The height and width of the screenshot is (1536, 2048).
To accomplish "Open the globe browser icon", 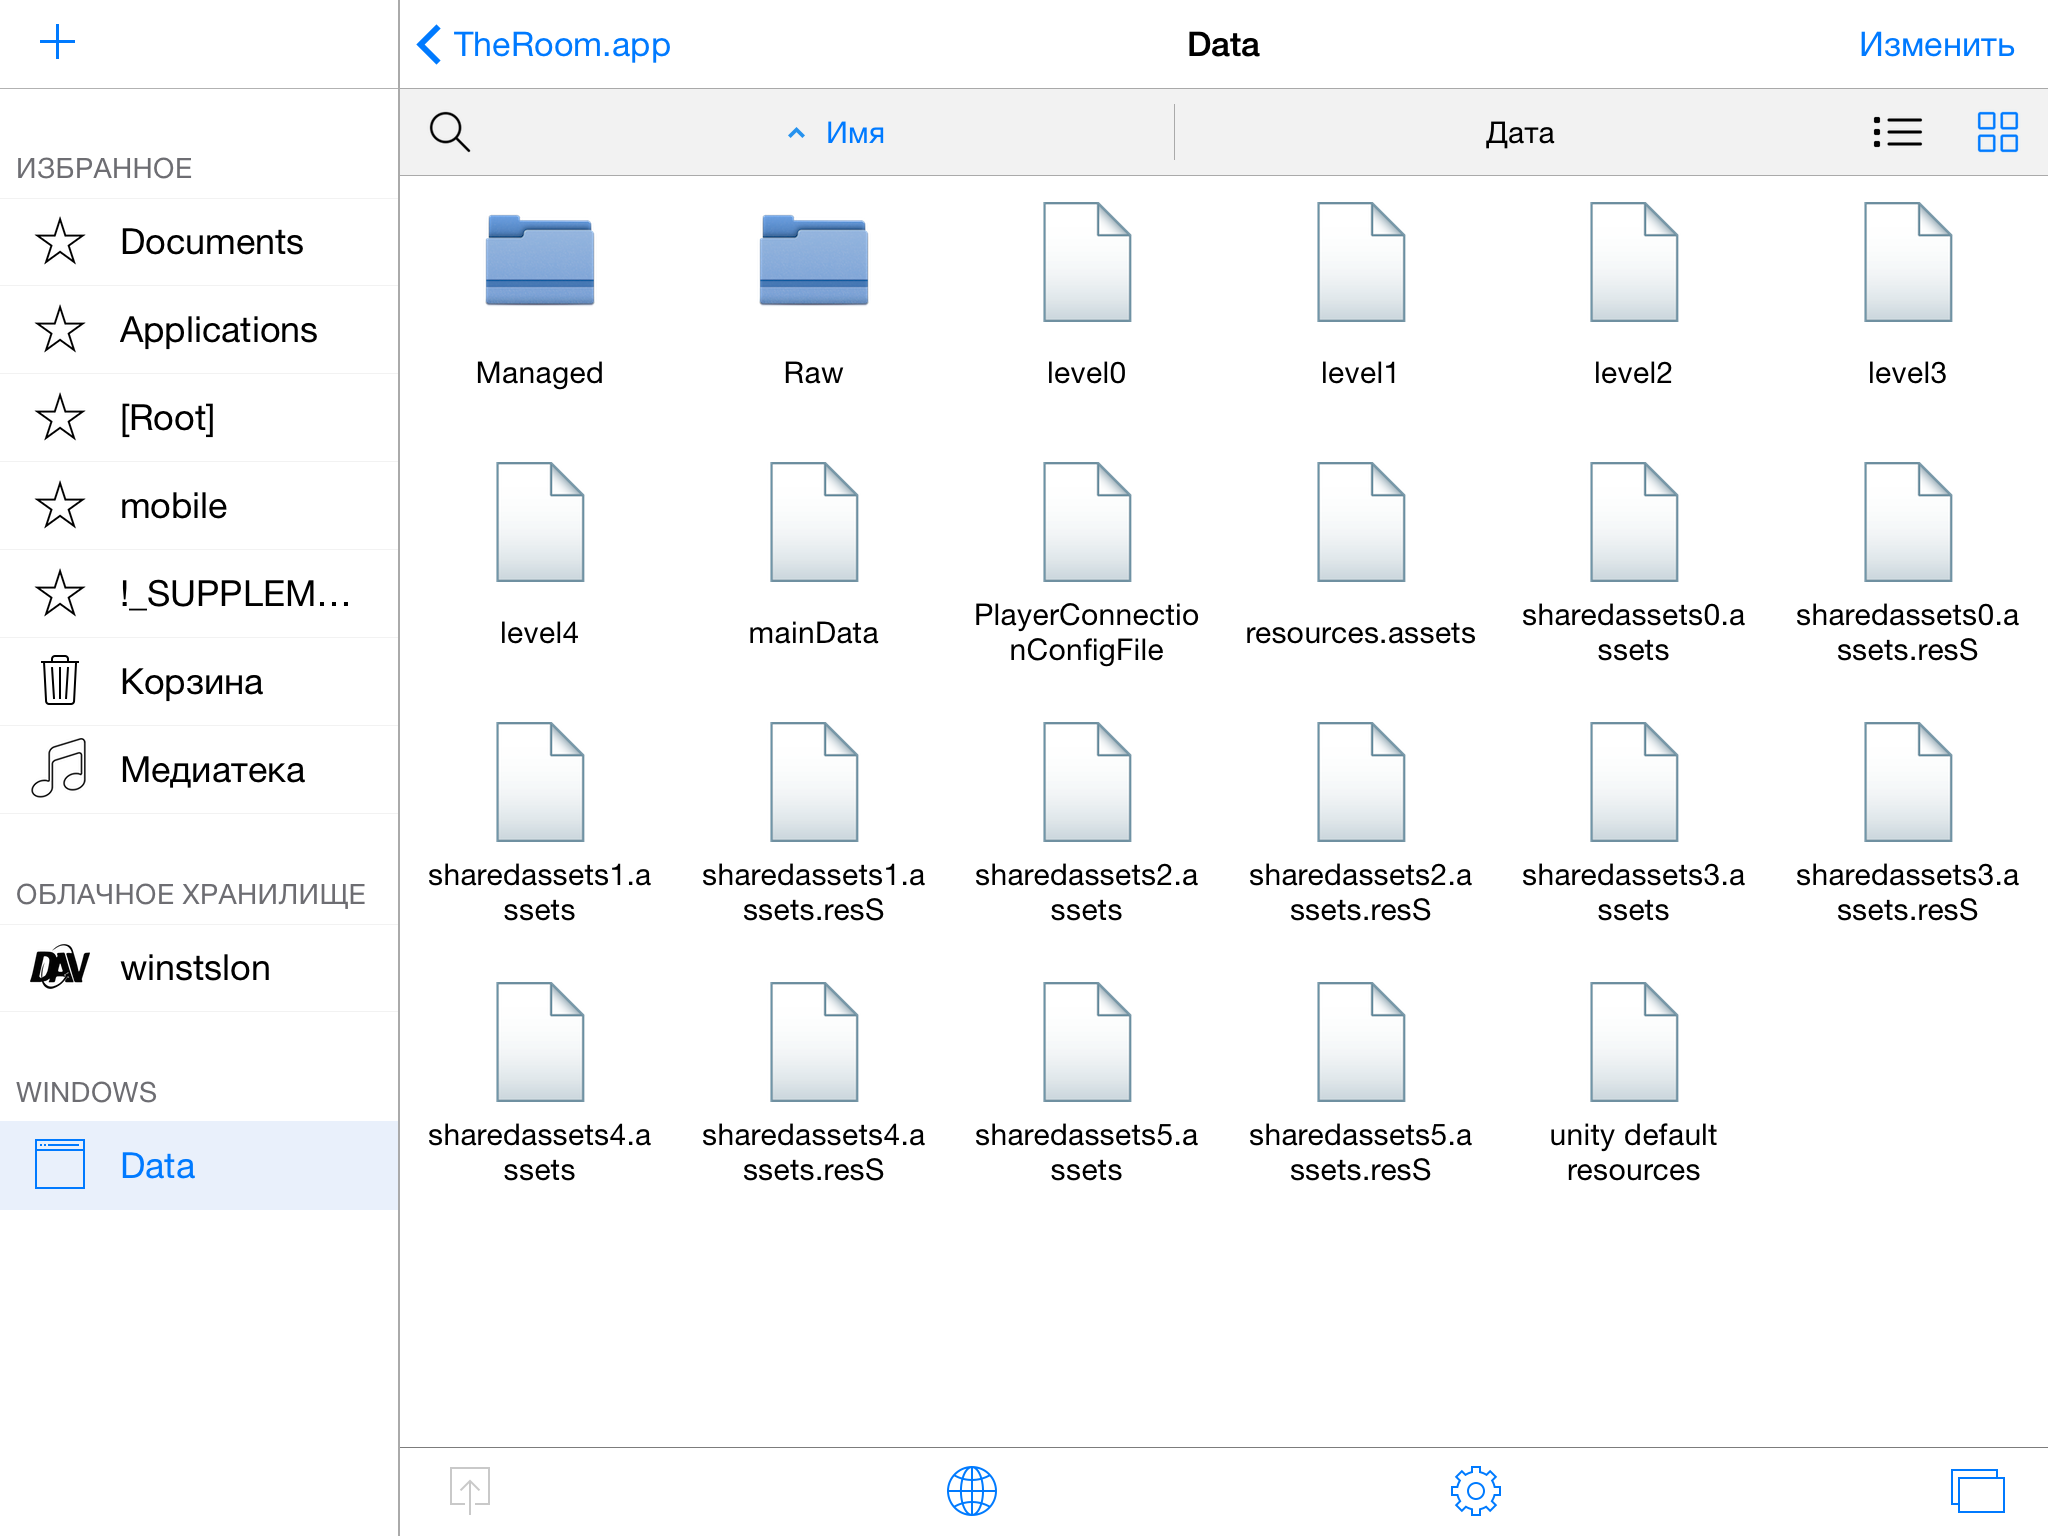I will tap(971, 1491).
